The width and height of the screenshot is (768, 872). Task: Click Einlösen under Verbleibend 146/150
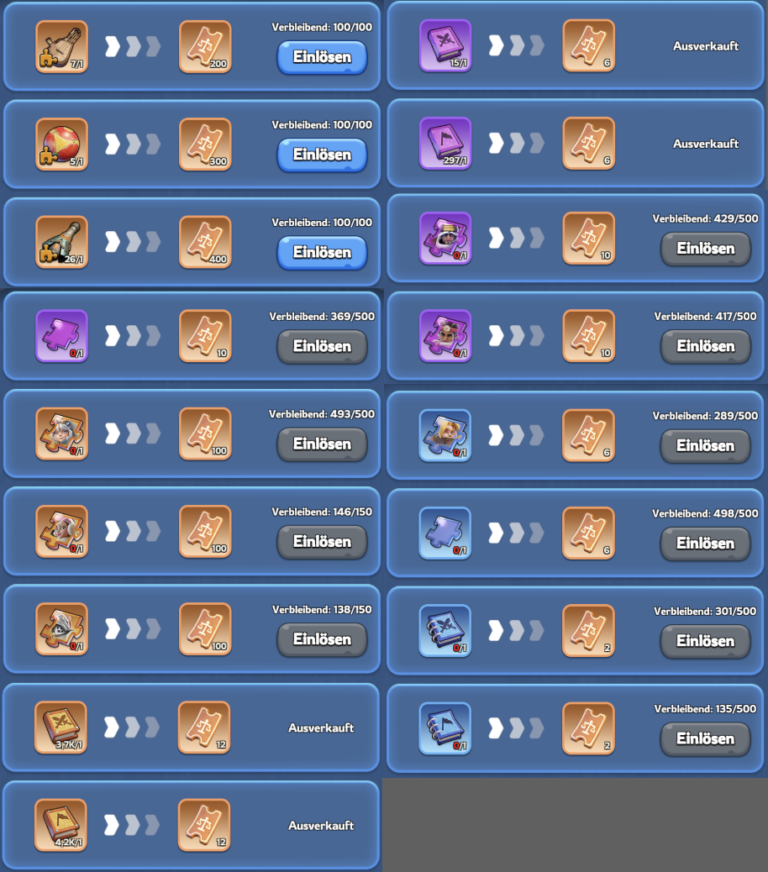tap(322, 542)
